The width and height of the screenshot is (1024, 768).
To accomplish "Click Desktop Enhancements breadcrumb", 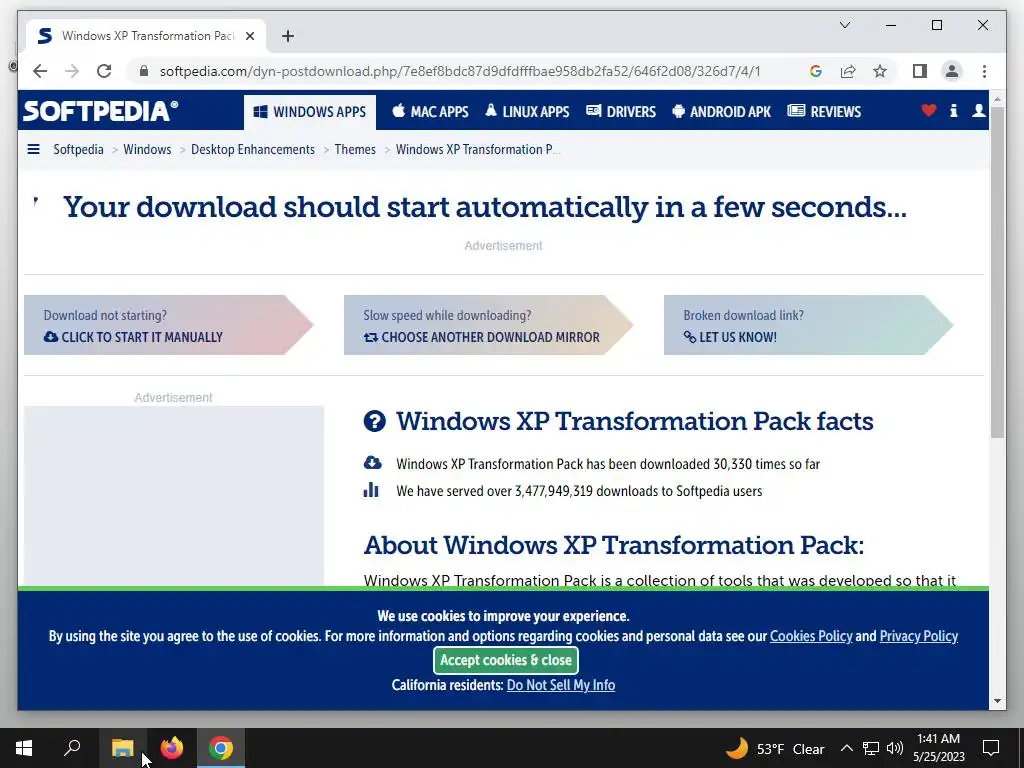I will pos(253,149).
